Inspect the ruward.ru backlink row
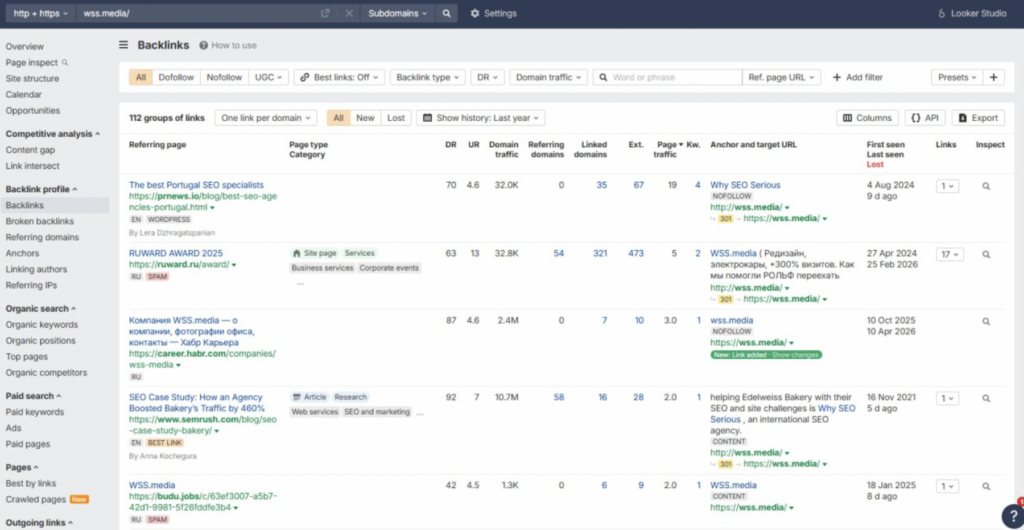This screenshot has height=530, width=1024. [985, 254]
